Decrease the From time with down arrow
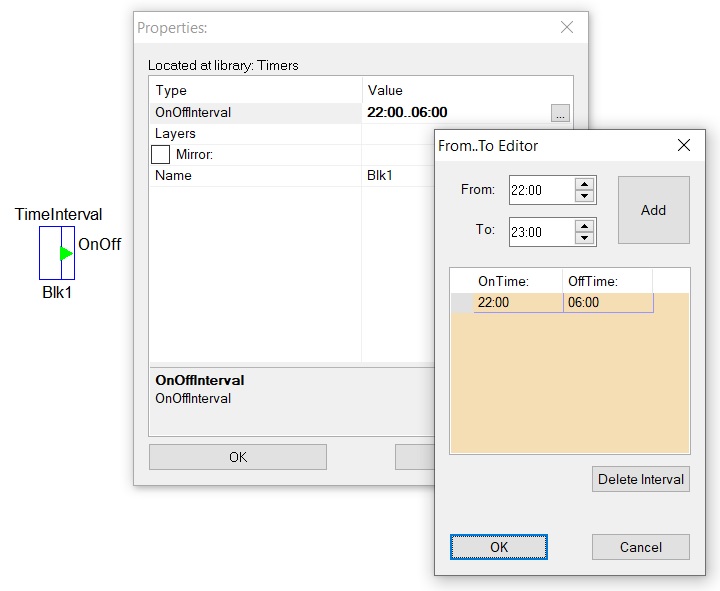The width and height of the screenshot is (720, 591). tap(585, 196)
